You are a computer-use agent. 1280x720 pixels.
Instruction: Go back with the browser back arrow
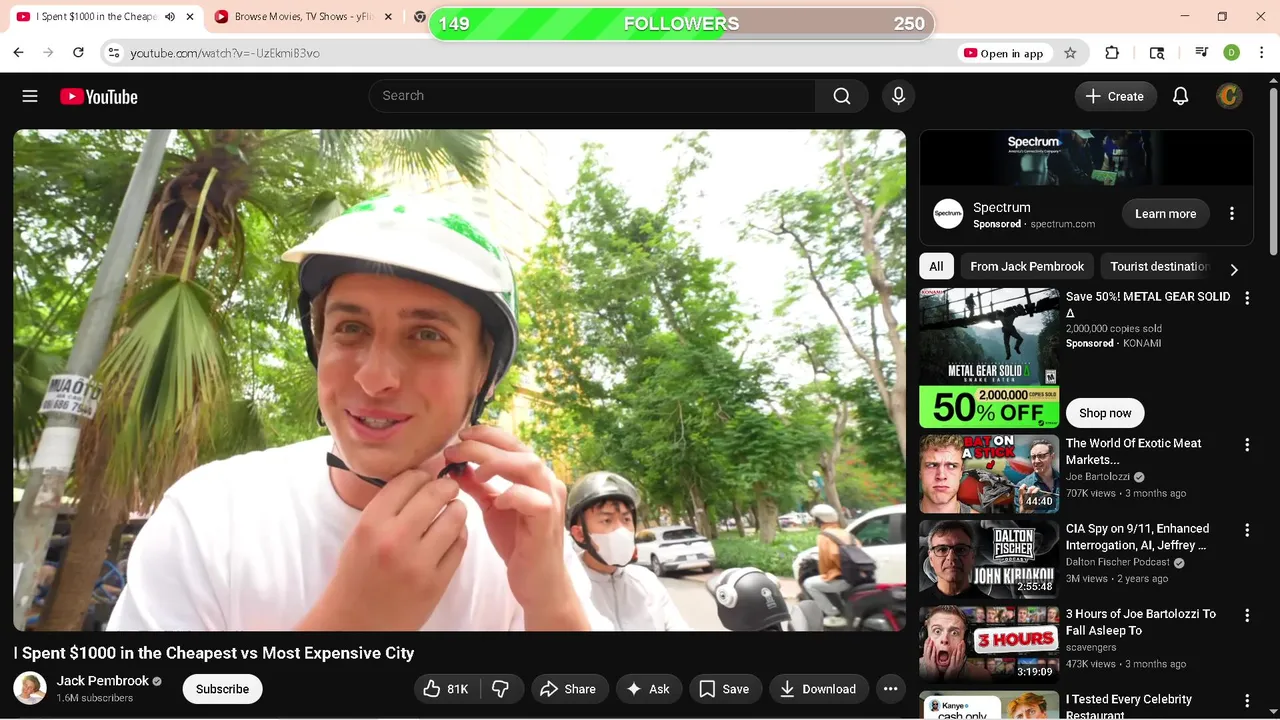coord(18,53)
